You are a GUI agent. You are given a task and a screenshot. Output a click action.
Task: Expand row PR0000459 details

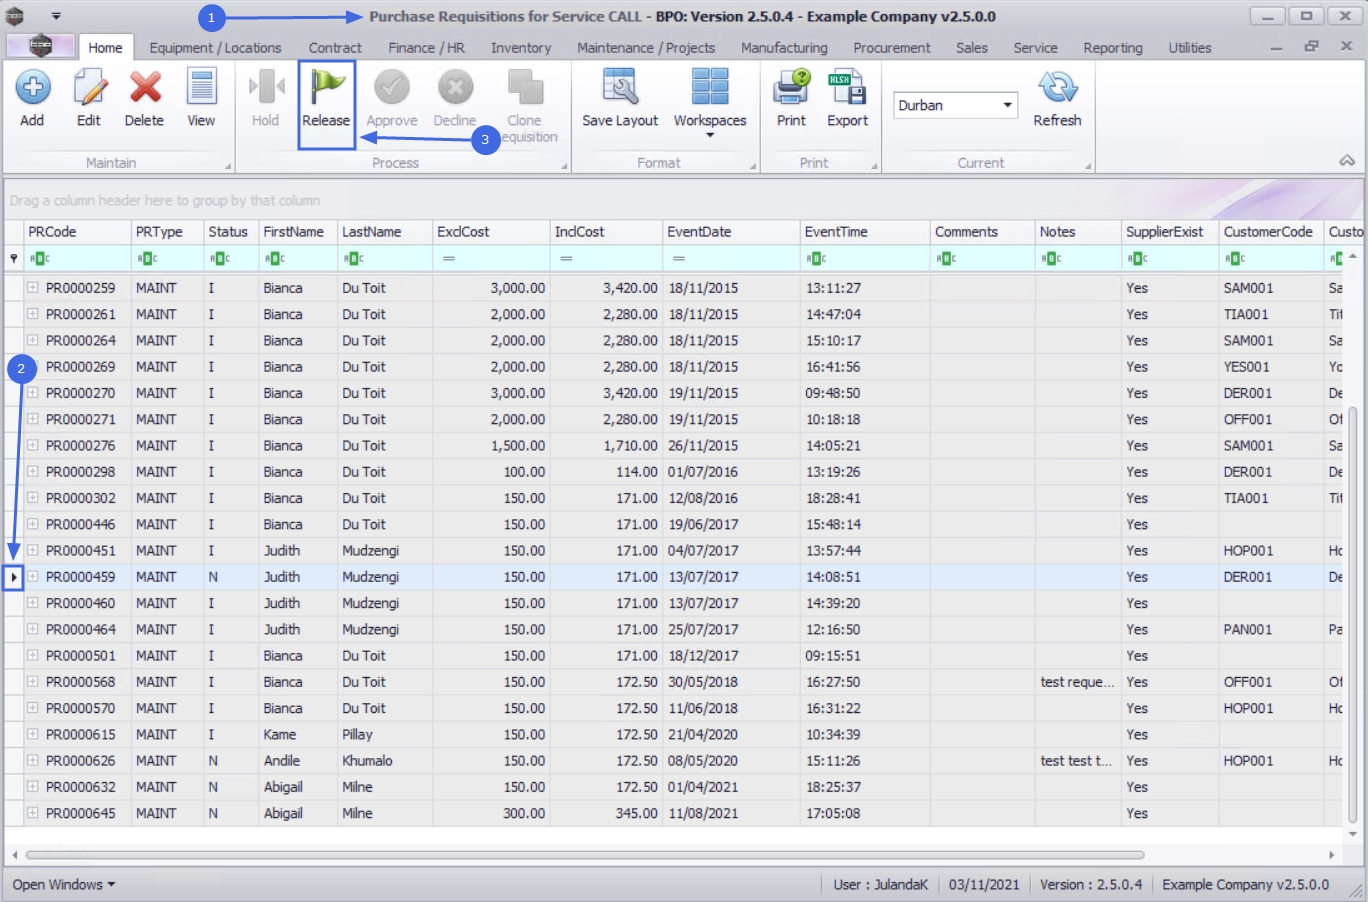coord(33,577)
